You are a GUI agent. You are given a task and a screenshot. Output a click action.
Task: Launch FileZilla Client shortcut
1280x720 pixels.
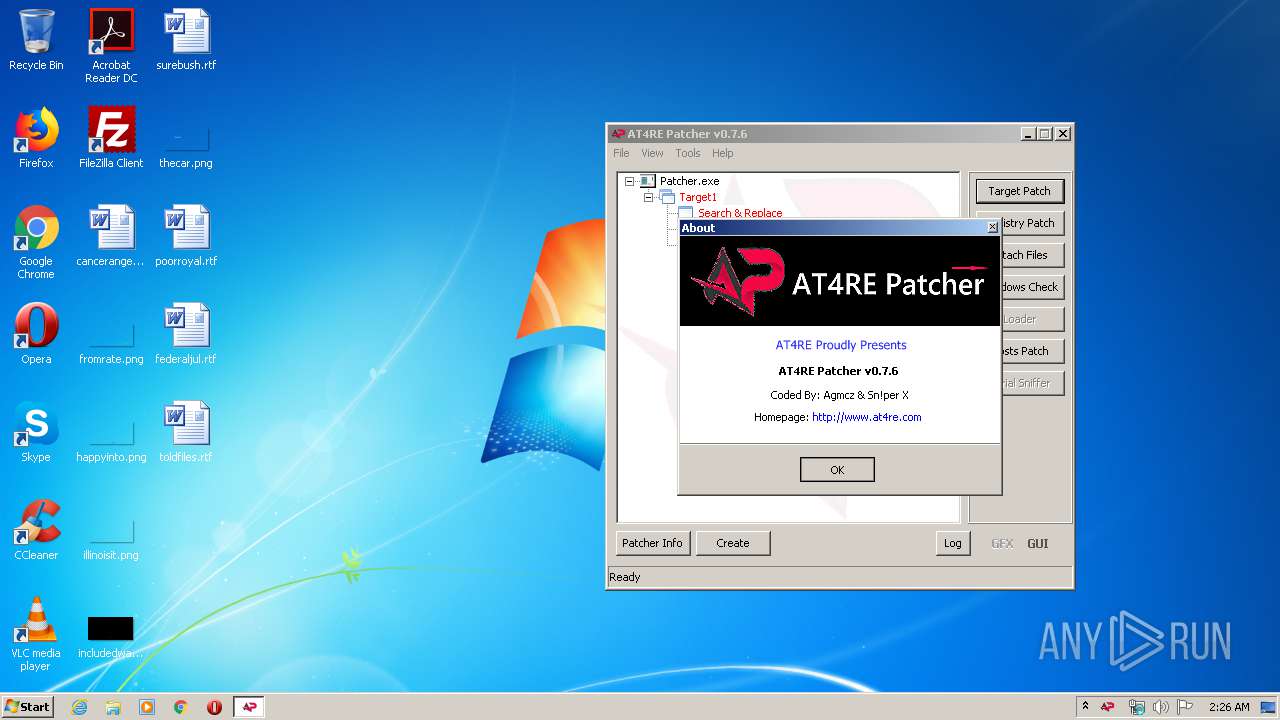111,138
